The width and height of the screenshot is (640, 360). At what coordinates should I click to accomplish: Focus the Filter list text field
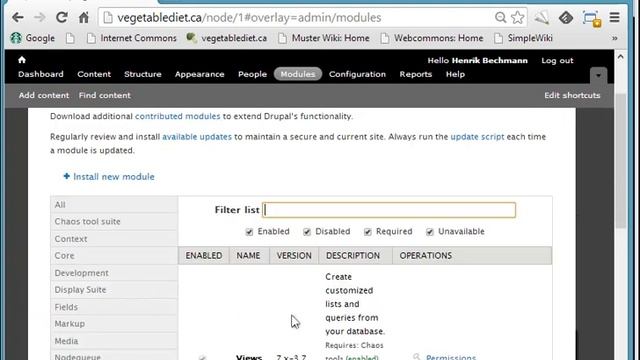[x=389, y=210]
